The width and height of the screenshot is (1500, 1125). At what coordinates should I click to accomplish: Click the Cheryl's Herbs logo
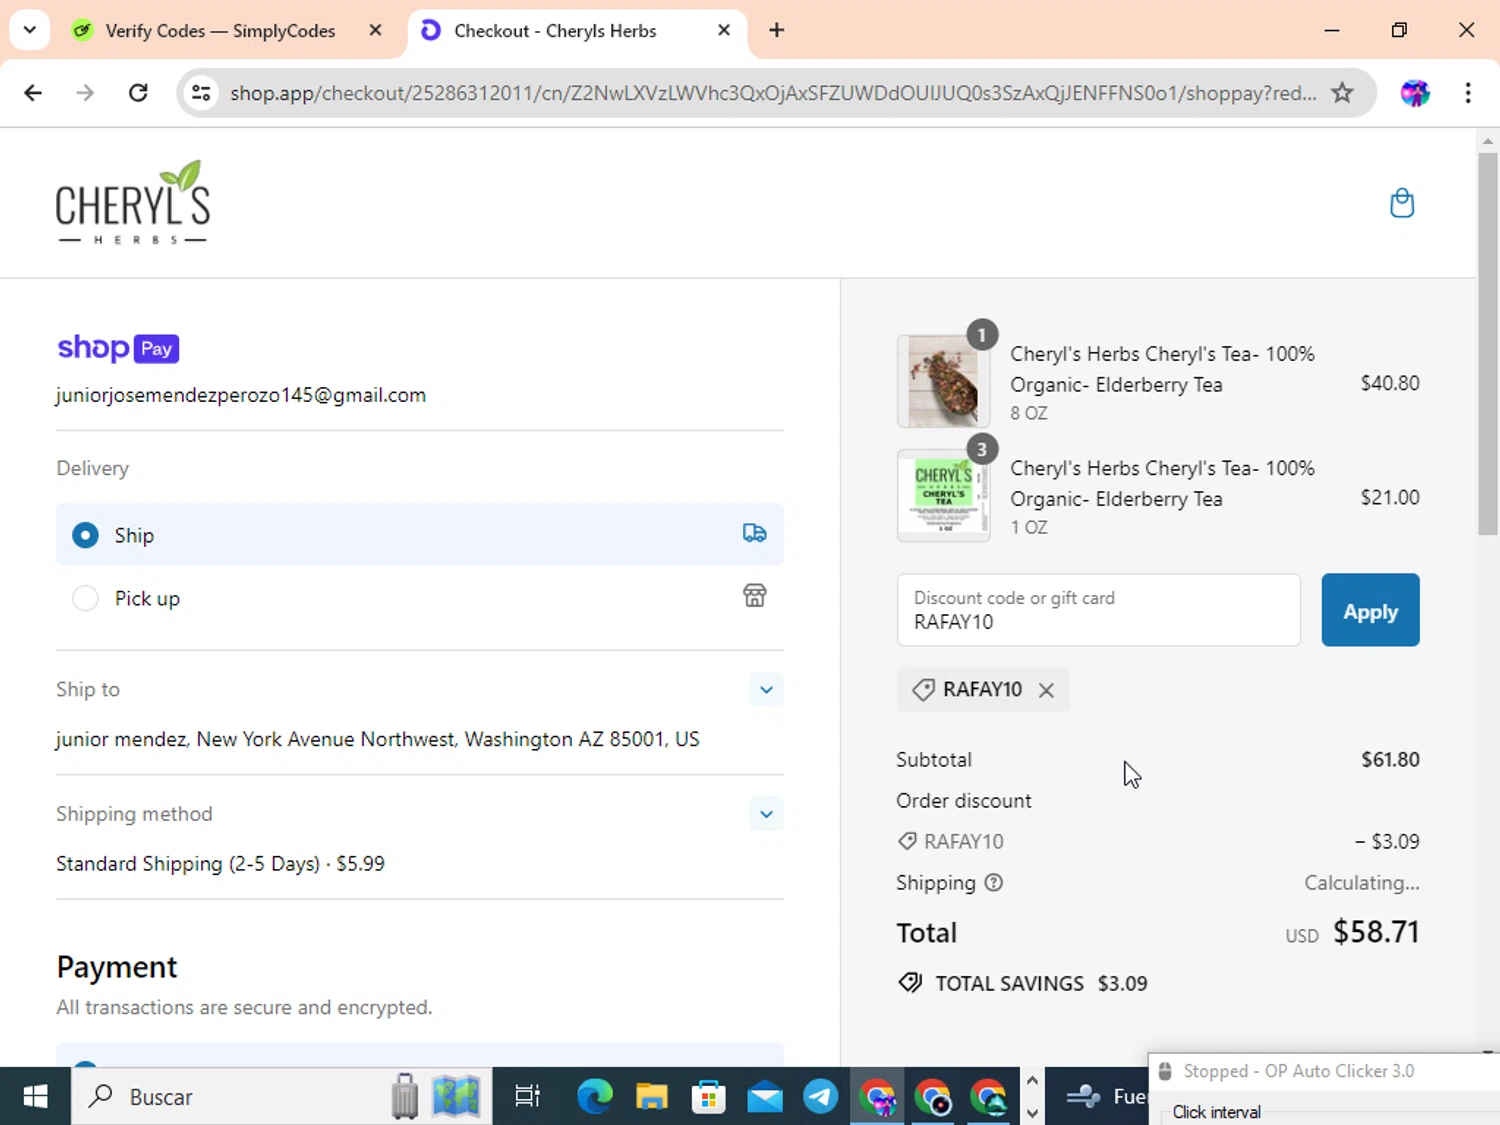133,202
